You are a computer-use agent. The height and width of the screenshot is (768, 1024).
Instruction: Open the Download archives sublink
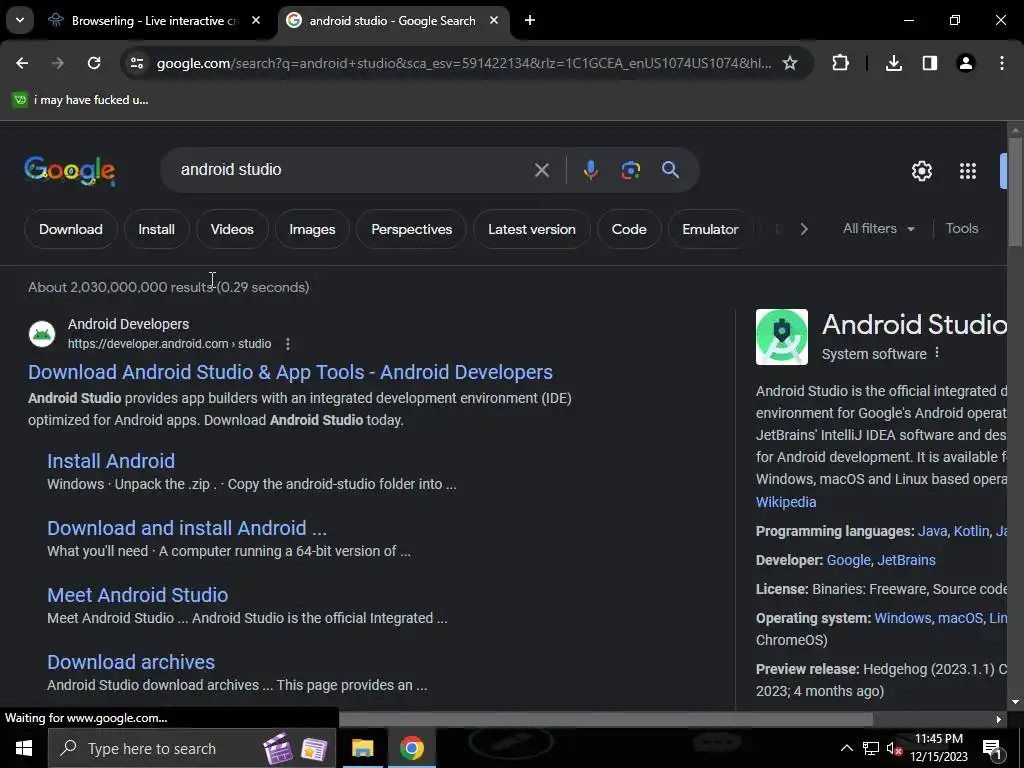[x=131, y=662]
